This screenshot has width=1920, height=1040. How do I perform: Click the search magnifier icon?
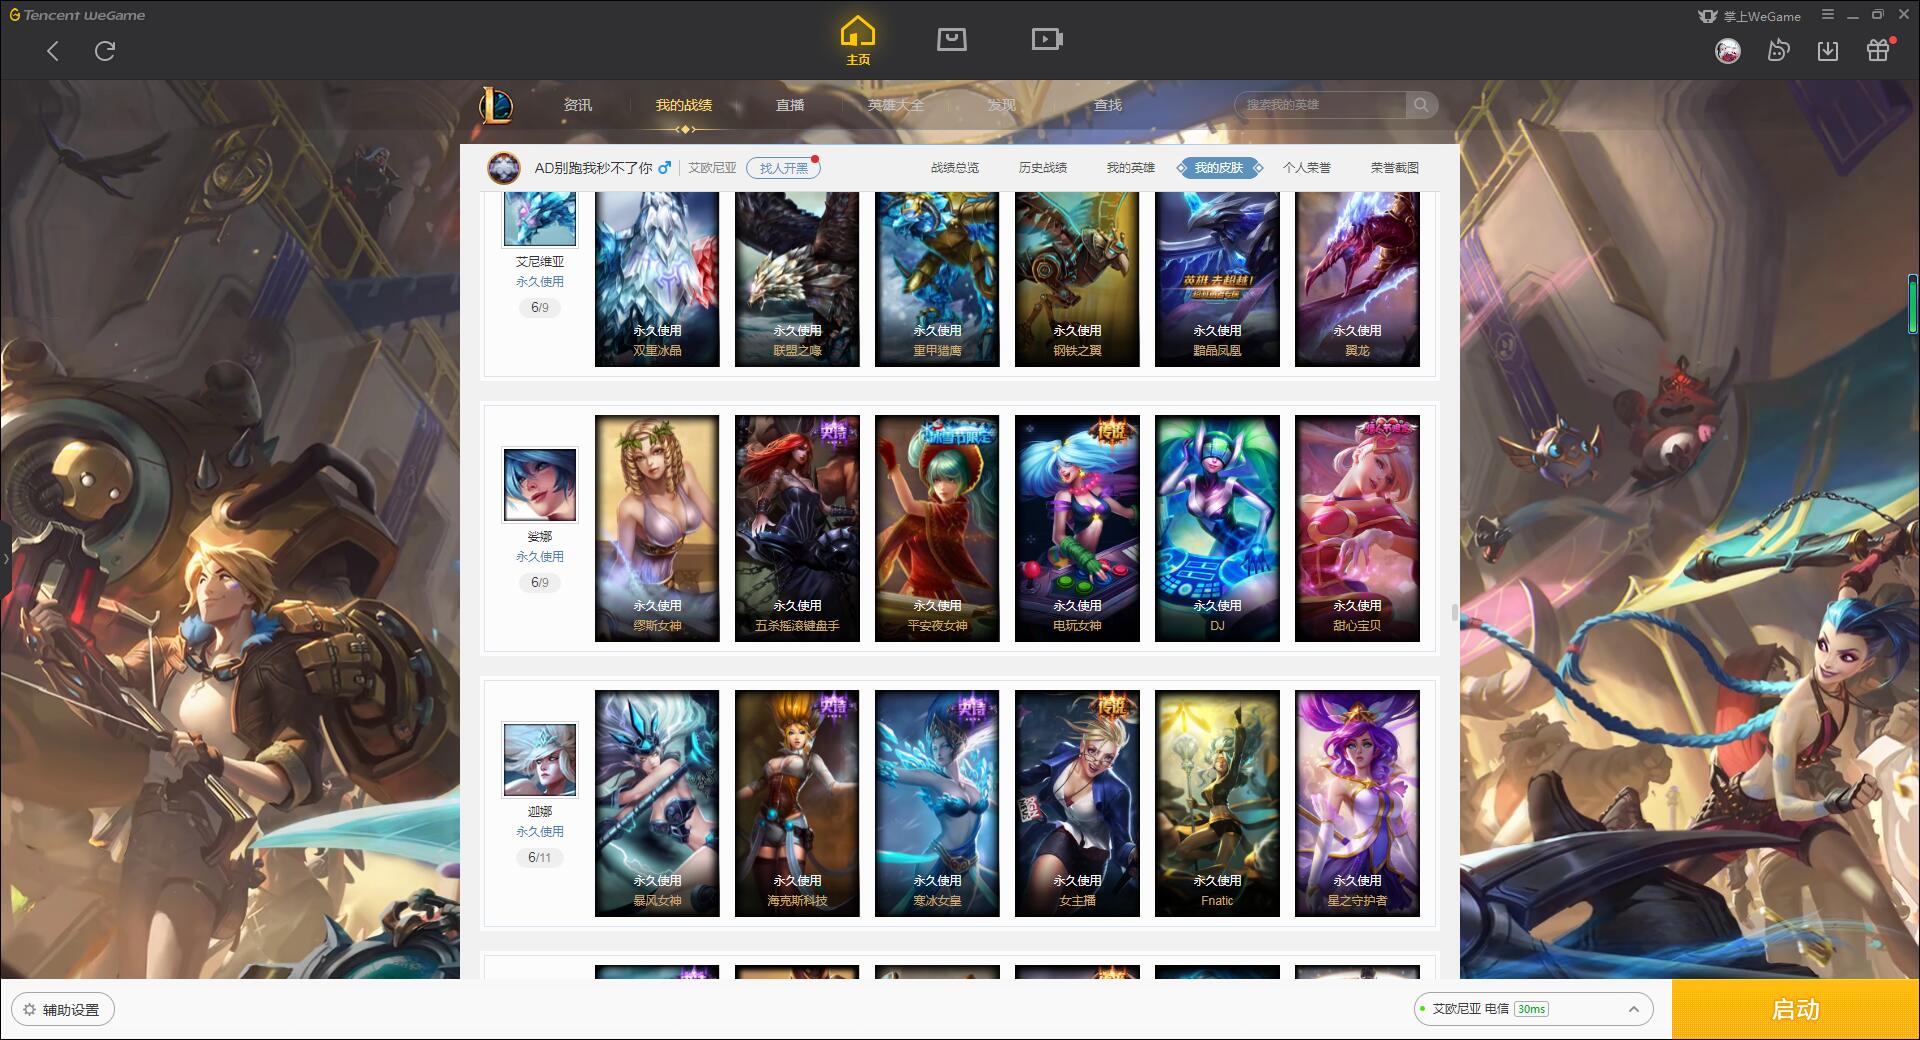click(x=1420, y=105)
